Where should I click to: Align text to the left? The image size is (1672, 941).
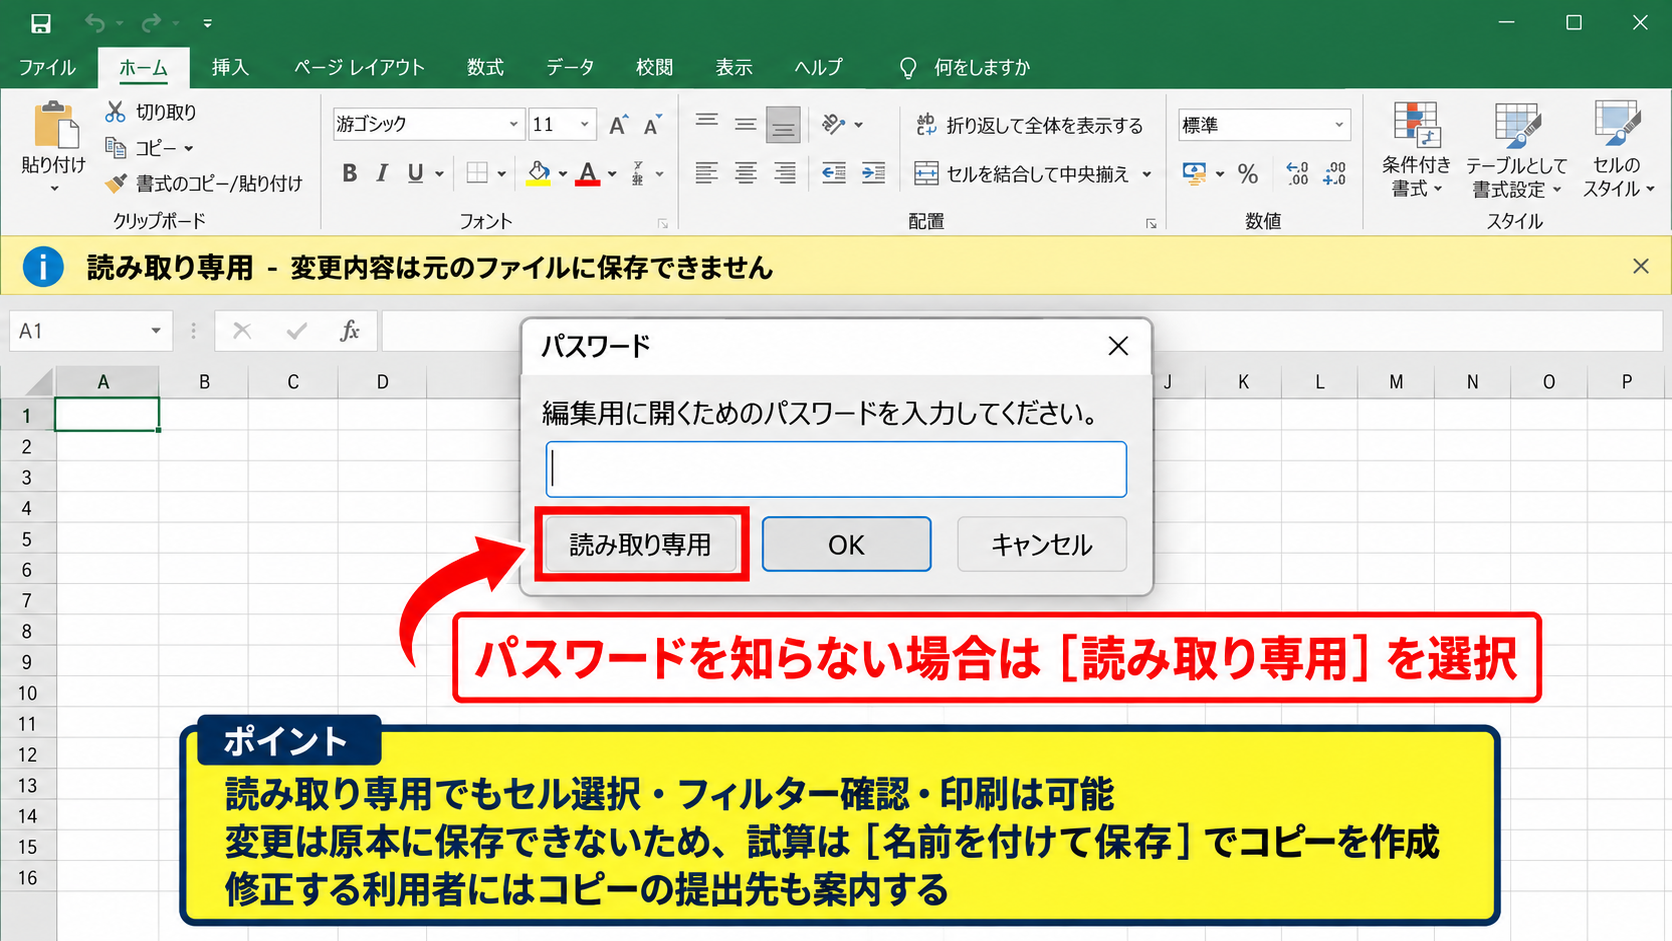coord(707,173)
